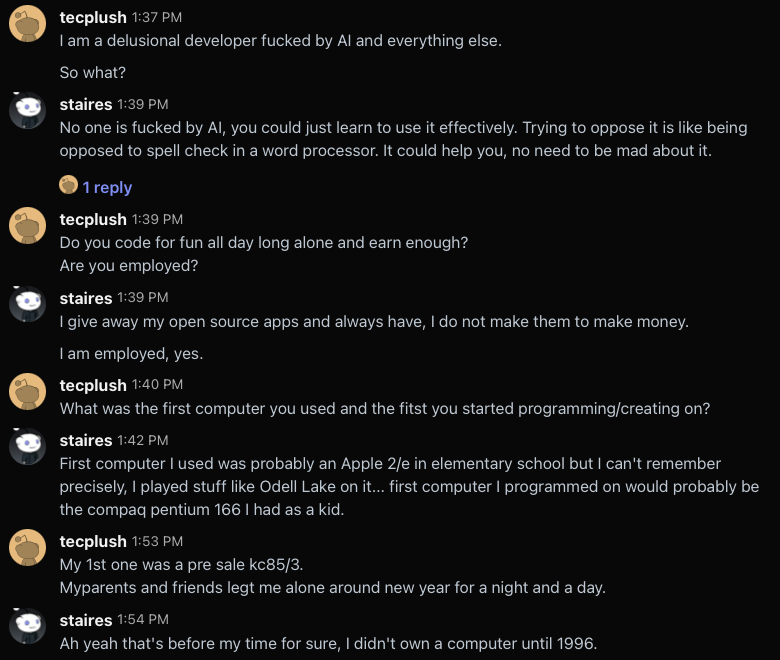
Task: Click the 1:53 PM timestamp
Action: pos(157,542)
